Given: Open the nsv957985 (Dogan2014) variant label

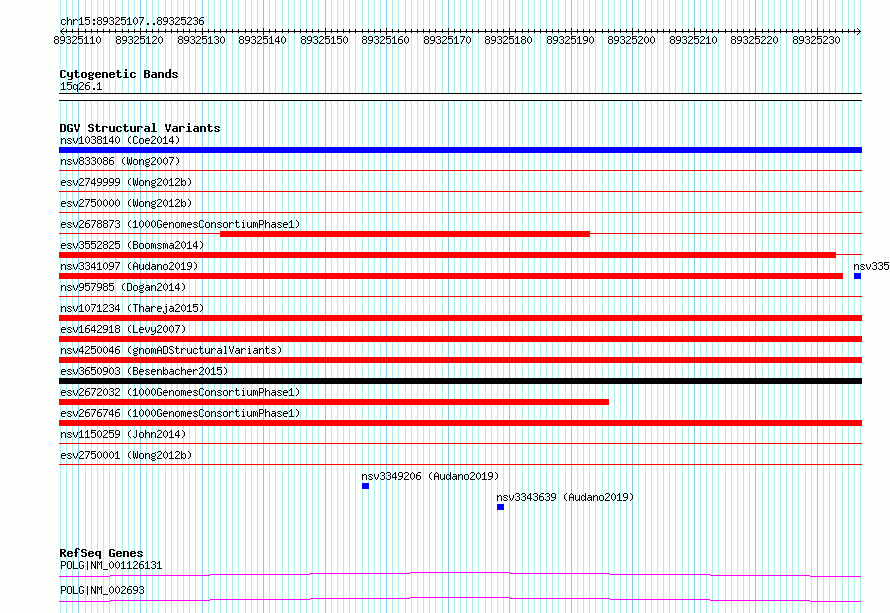Looking at the screenshot, I should coord(123,287).
